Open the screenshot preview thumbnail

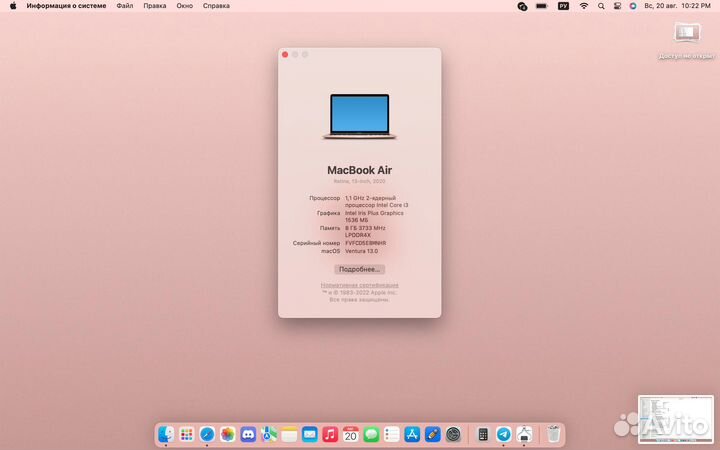675,418
